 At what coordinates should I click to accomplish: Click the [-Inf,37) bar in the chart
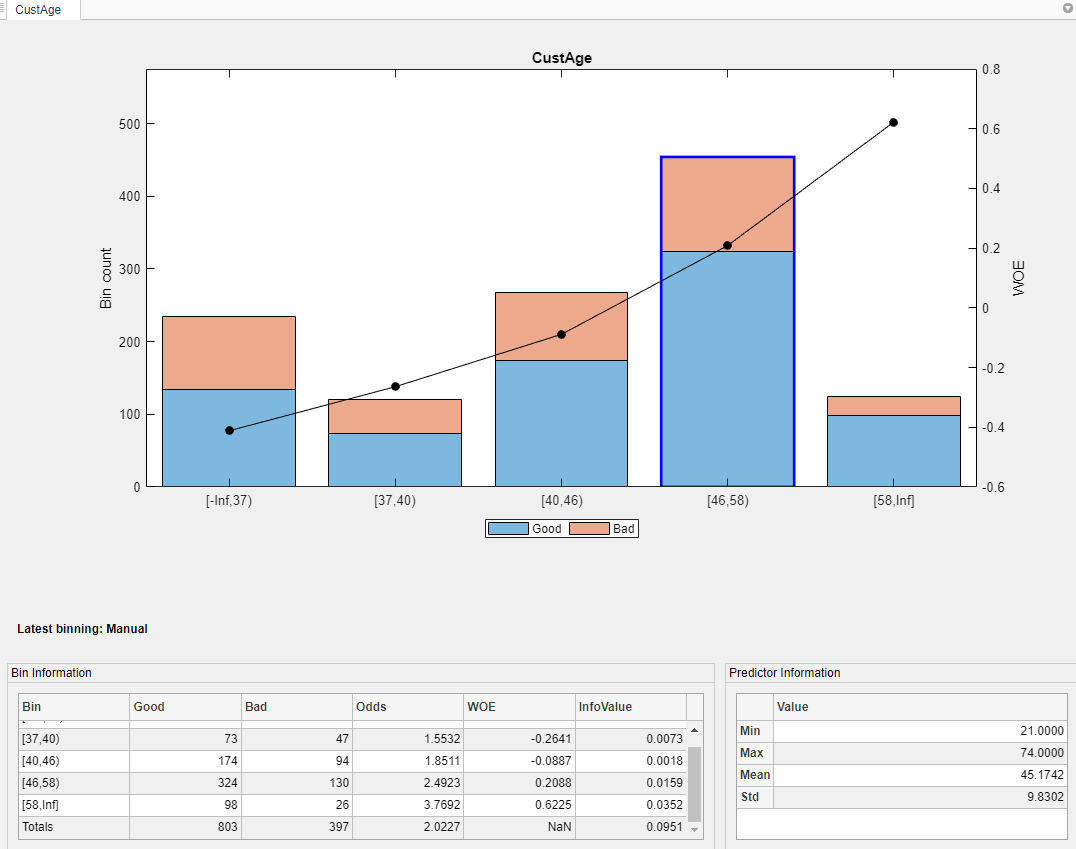(x=228, y=400)
